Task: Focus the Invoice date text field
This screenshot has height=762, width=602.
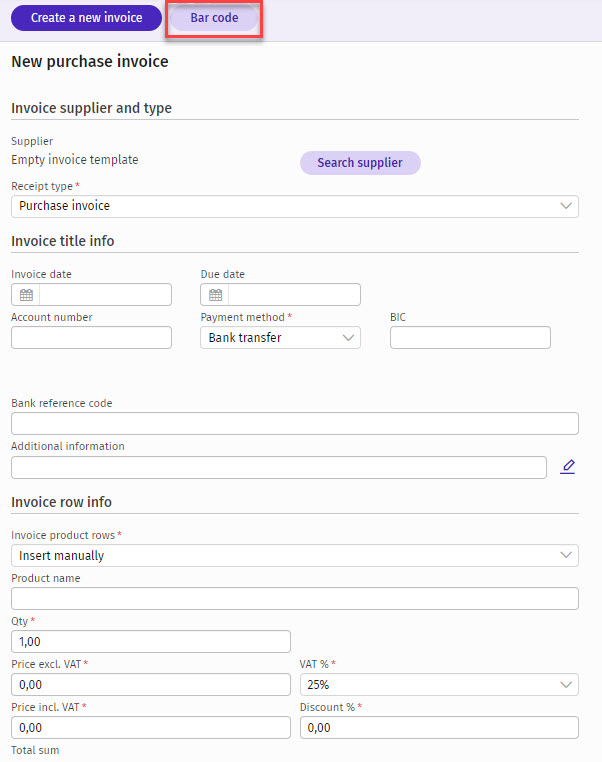Action: pos(105,295)
